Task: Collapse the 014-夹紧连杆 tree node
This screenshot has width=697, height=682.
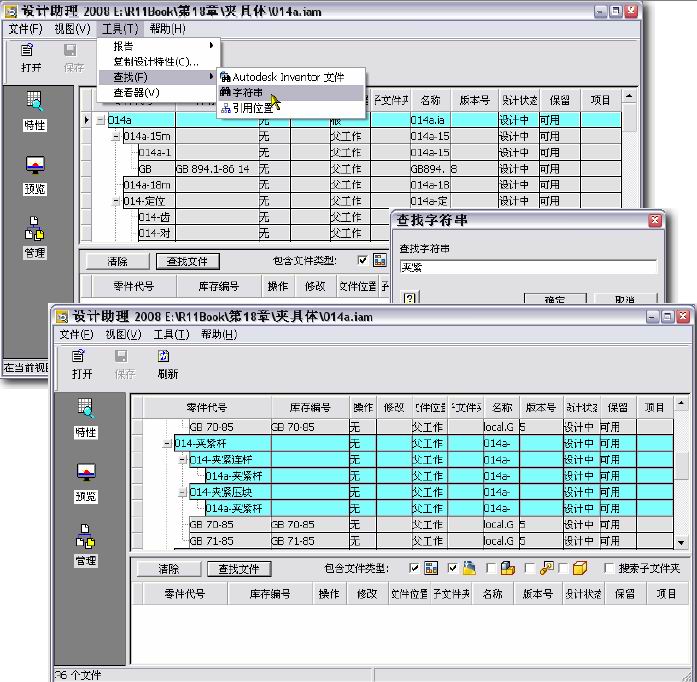Action: click(x=182, y=459)
